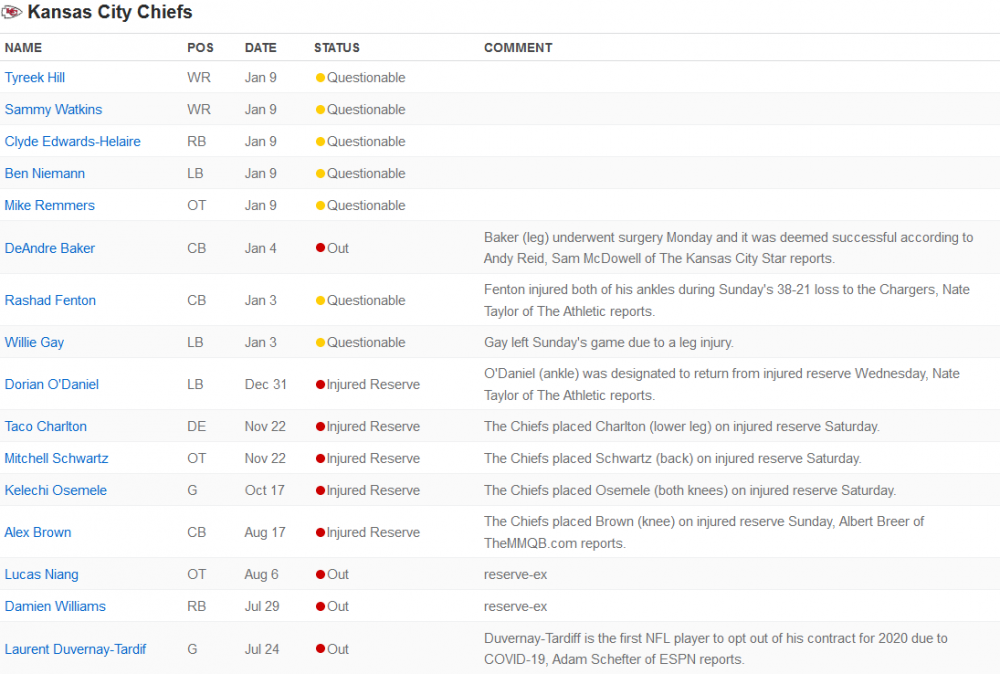Open Sammy Watkins player link
Viewport: 1000px width, 674px height.
click(x=53, y=110)
